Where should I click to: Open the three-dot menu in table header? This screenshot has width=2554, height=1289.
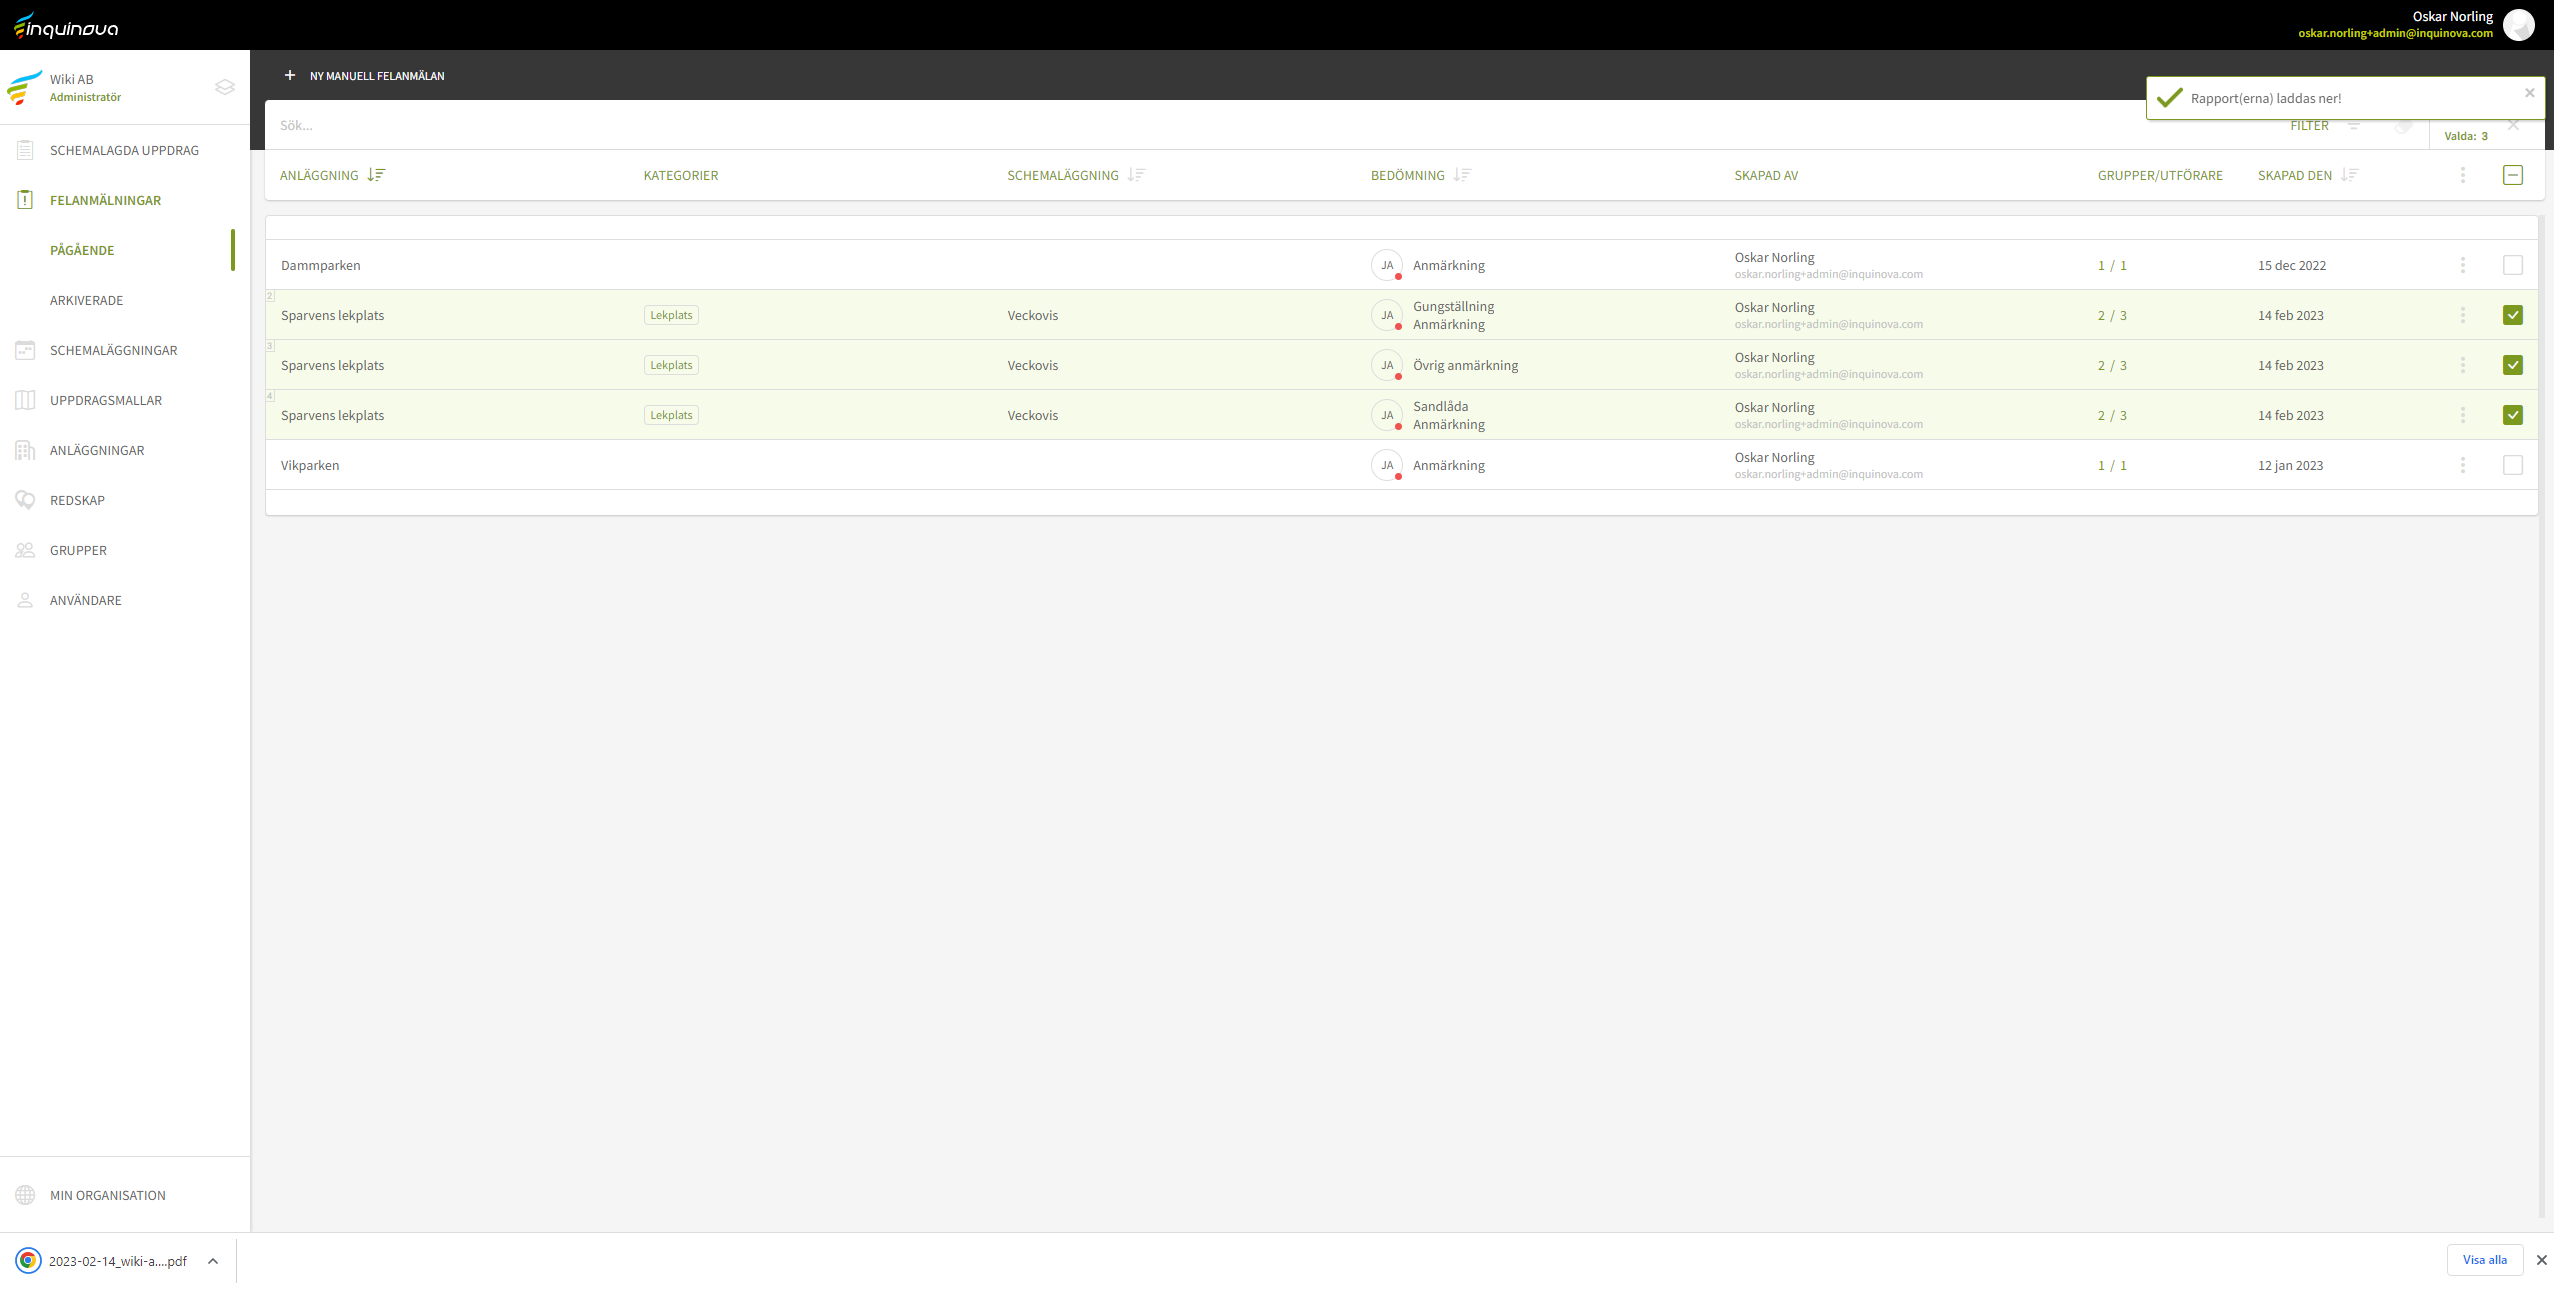(x=2462, y=175)
